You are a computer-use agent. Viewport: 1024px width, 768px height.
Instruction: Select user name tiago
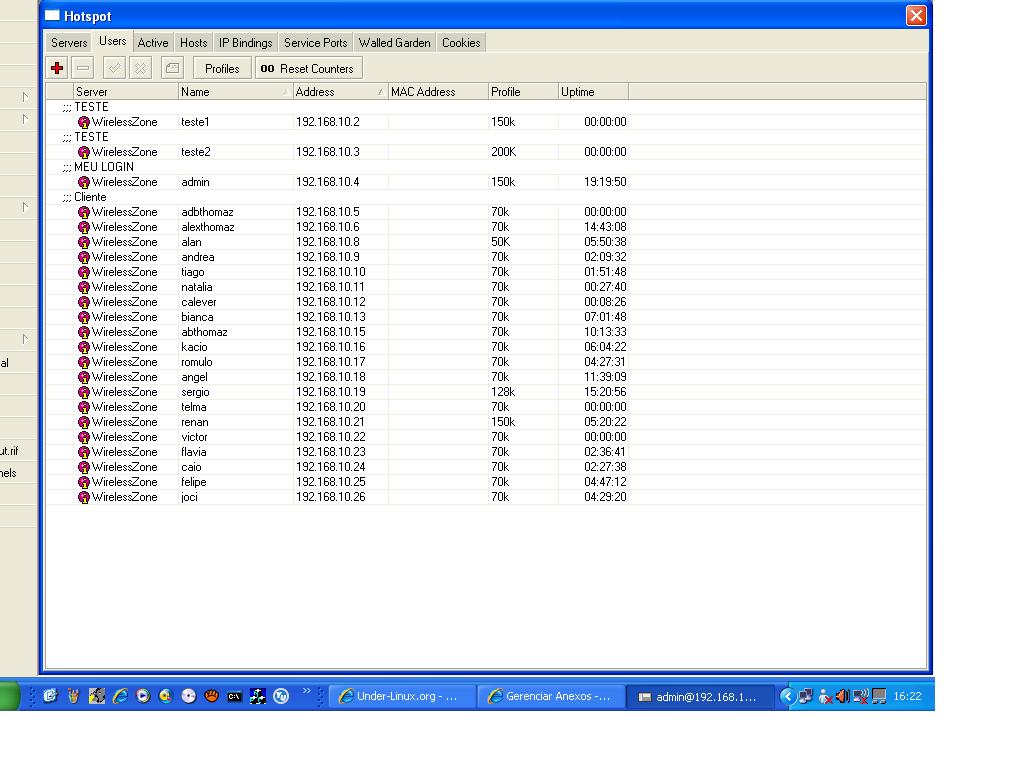[193, 272]
